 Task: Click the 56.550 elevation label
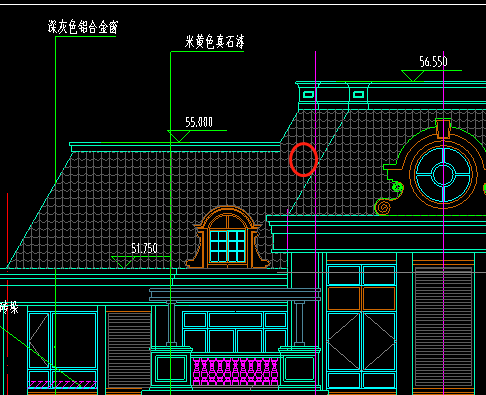433,62
